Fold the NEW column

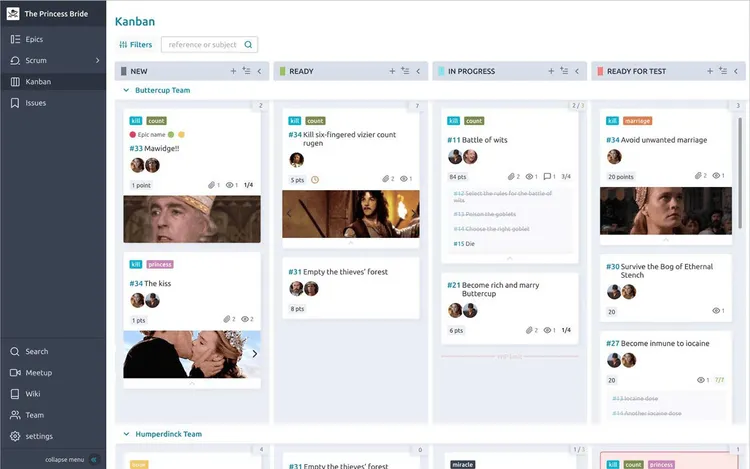coord(259,71)
